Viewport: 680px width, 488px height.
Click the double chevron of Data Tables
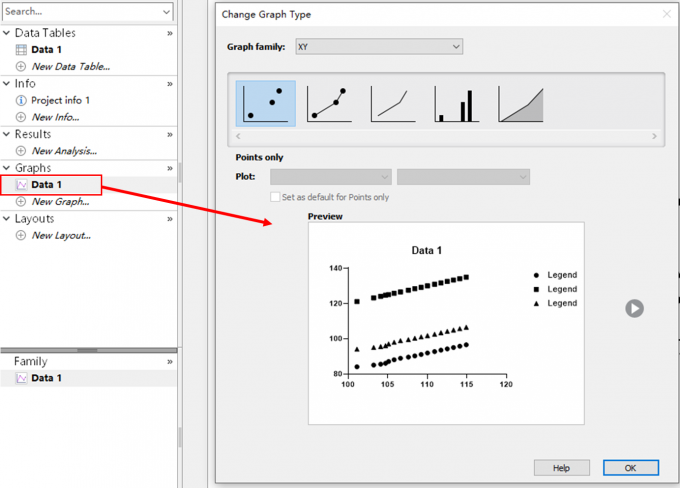coord(170,33)
